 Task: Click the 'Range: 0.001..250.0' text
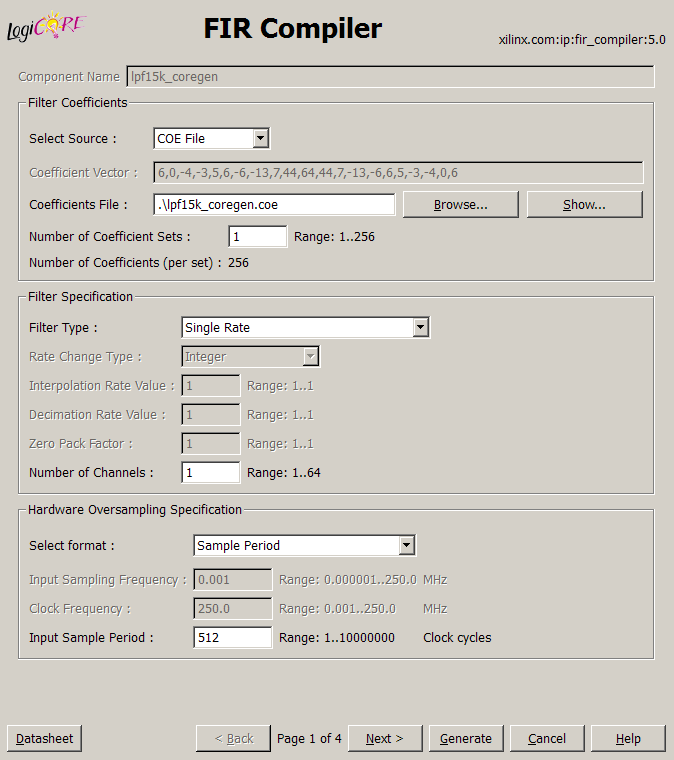click(x=337, y=609)
